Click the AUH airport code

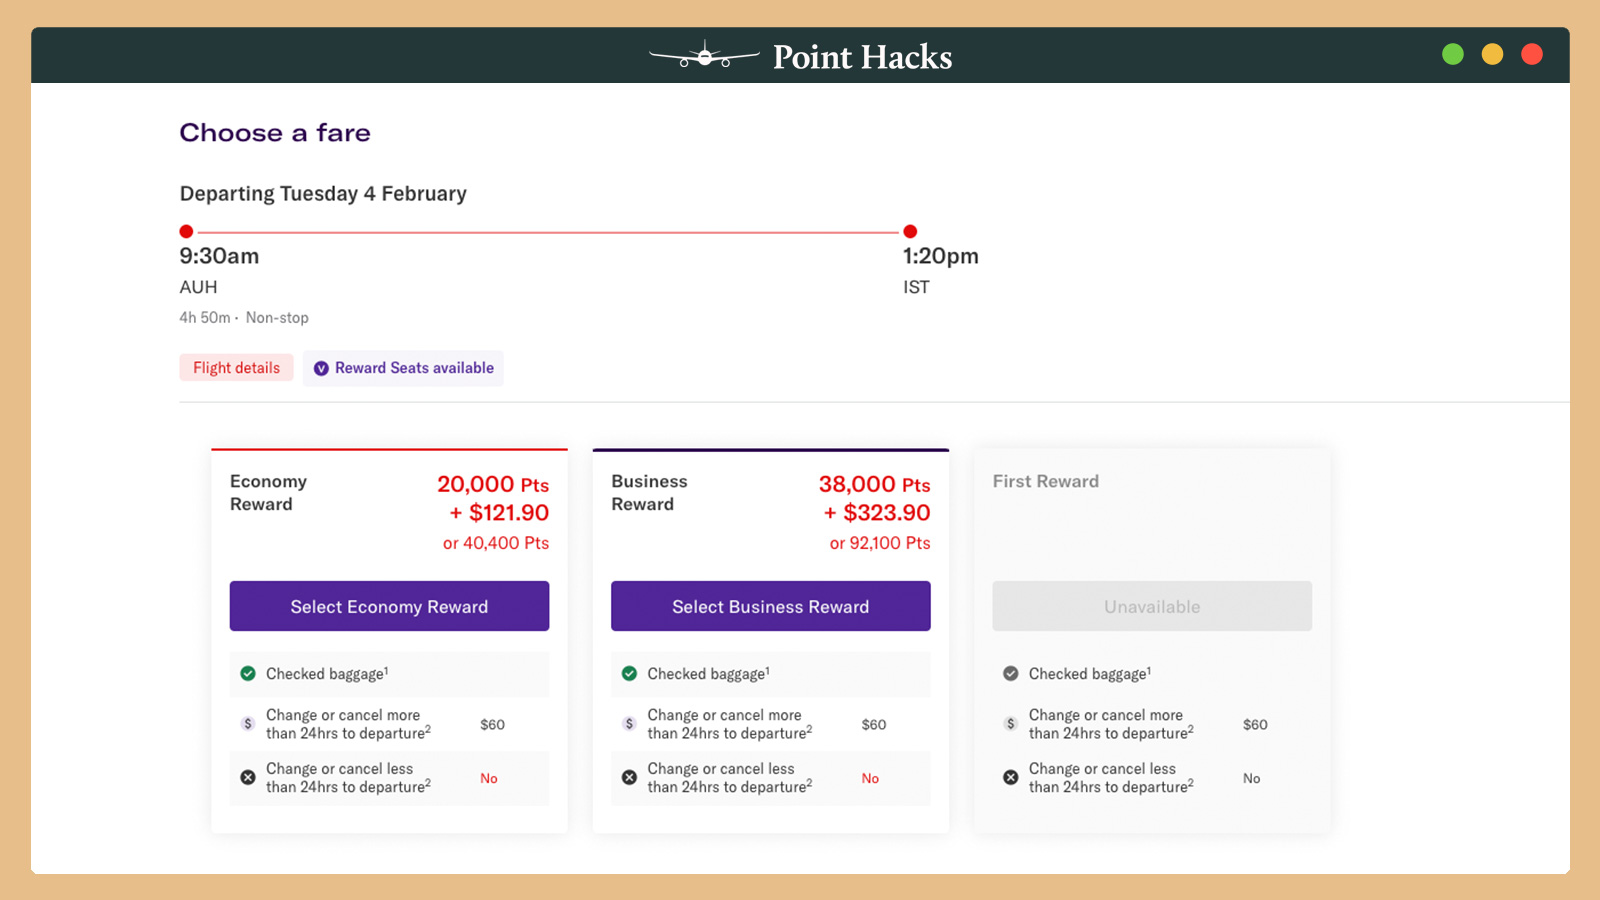pyautogui.click(x=198, y=287)
